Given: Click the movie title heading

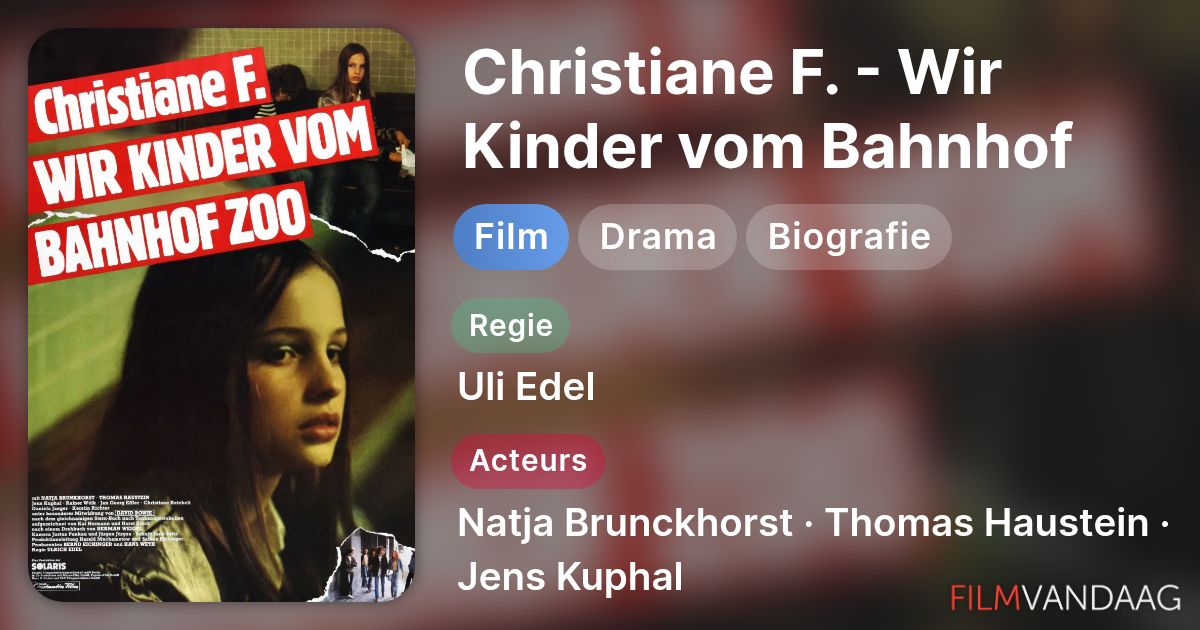Looking at the screenshot, I should [768, 111].
